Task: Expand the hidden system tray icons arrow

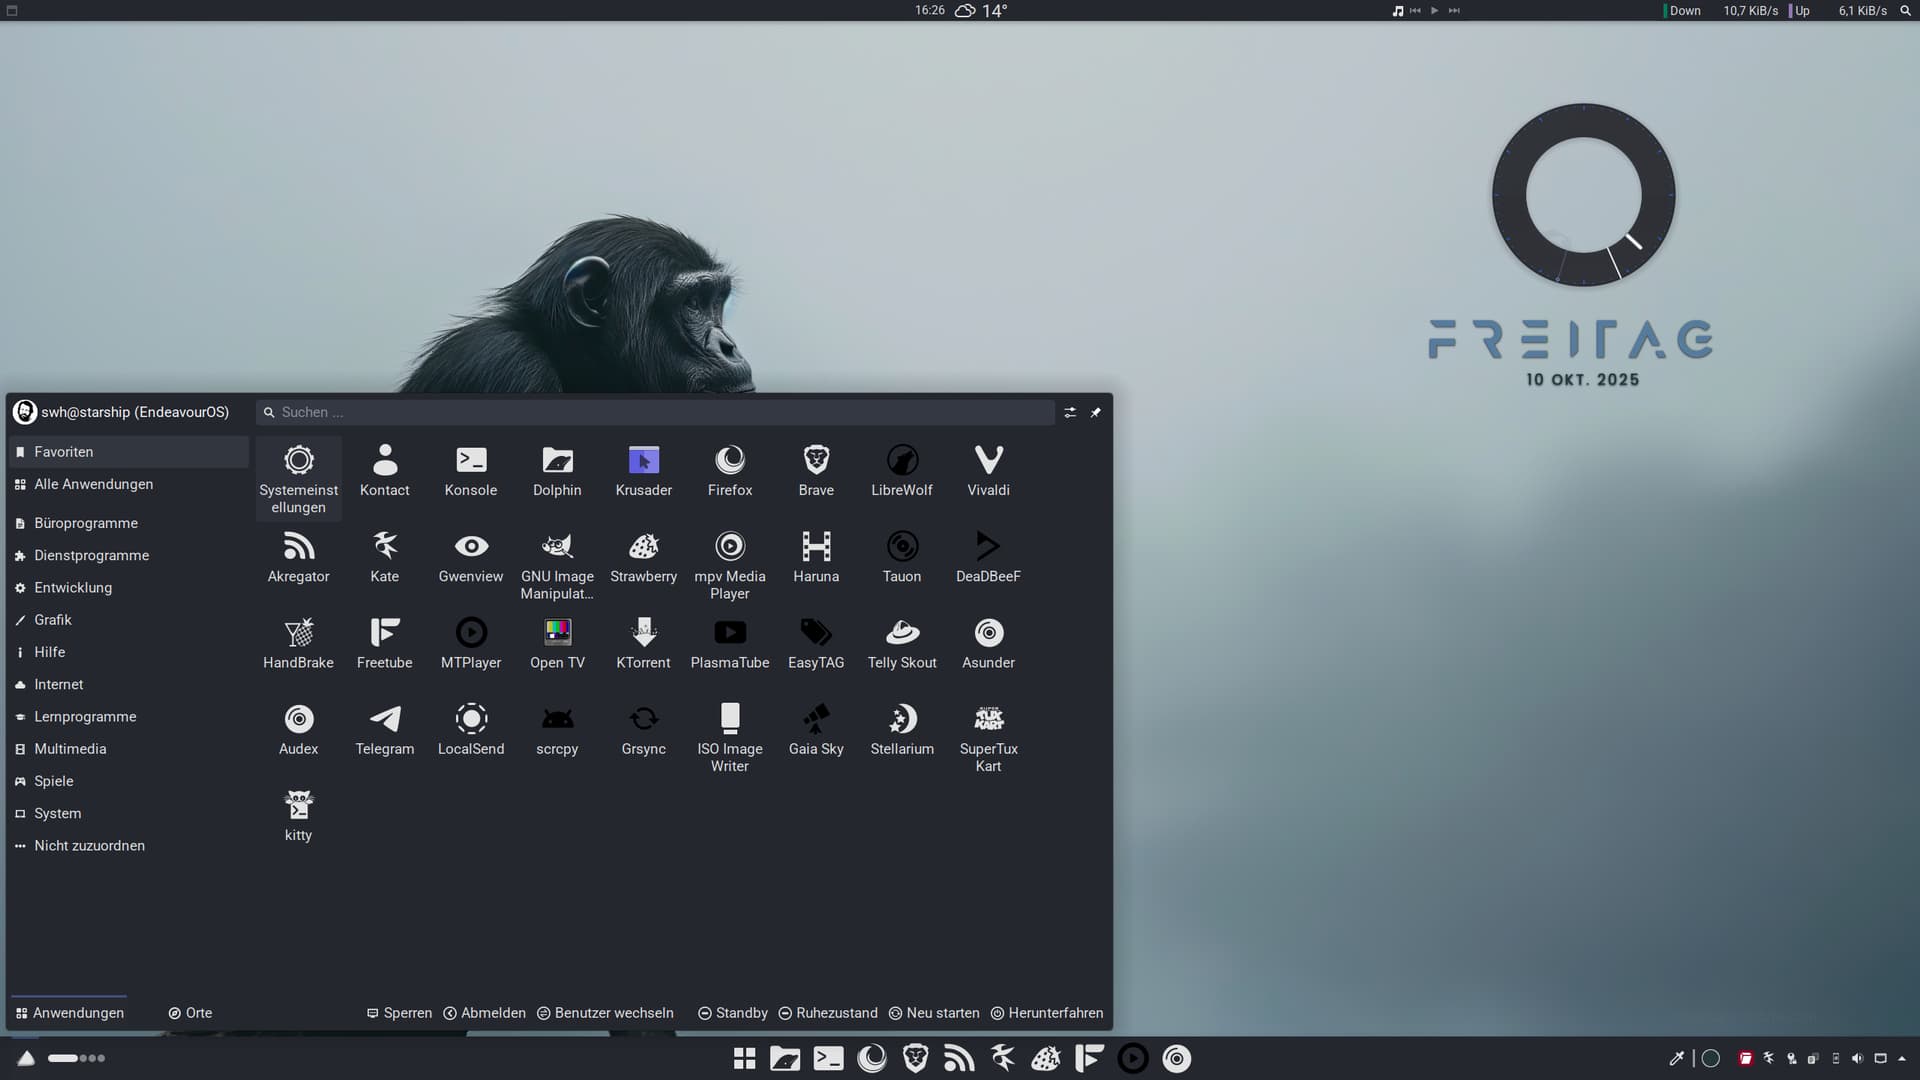Action: point(1902,1058)
